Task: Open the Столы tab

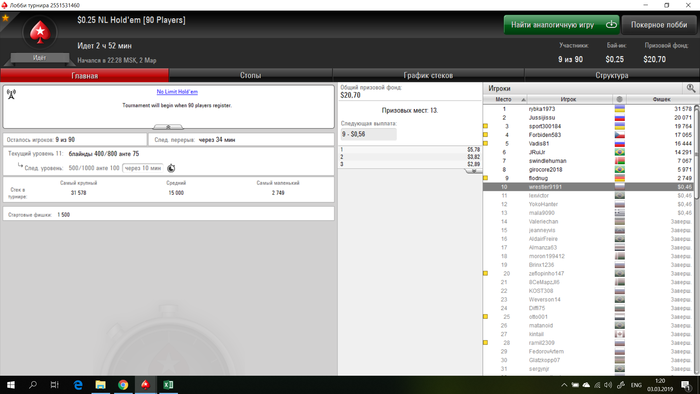Action: [x=250, y=75]
